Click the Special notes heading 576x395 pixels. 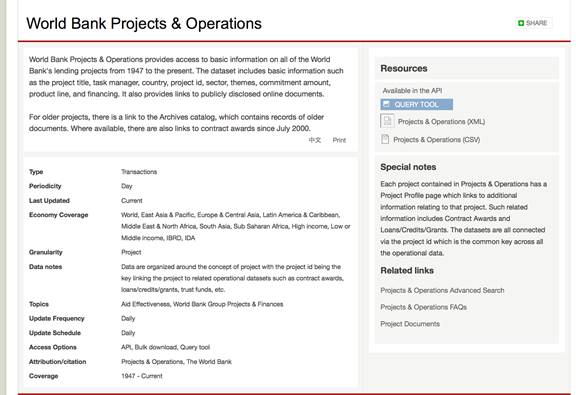point(408,167)
